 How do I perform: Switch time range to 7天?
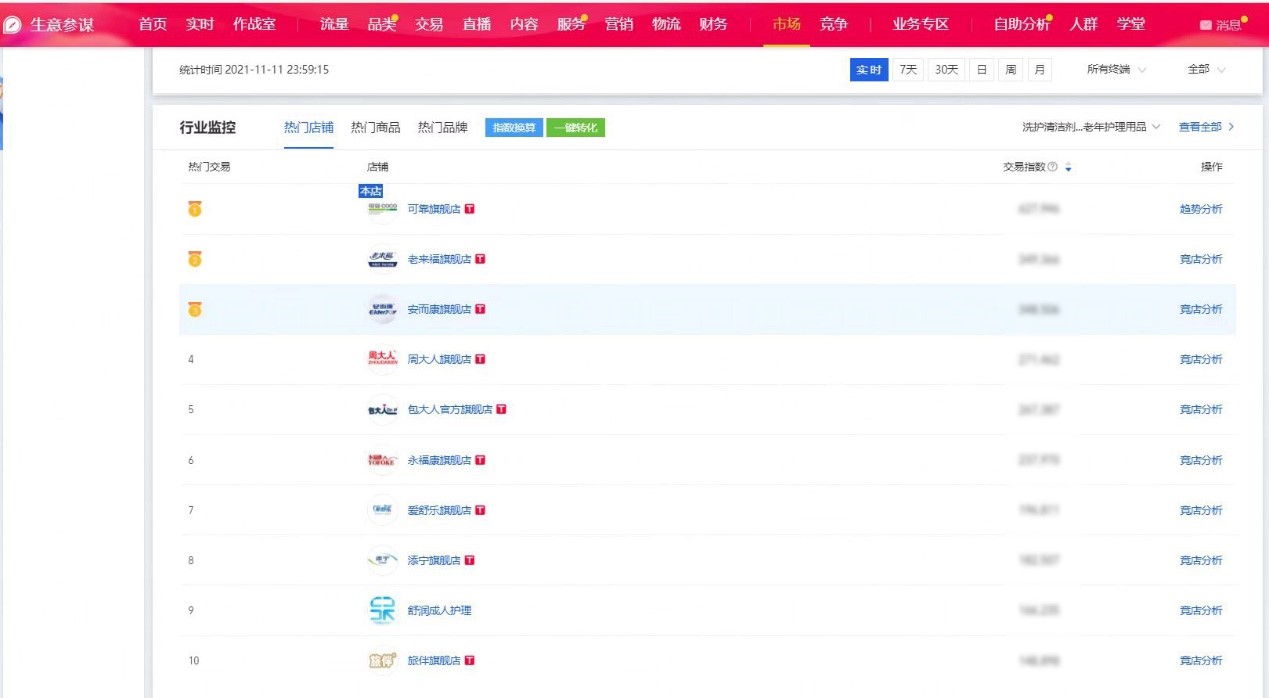[x=908, y=70]
